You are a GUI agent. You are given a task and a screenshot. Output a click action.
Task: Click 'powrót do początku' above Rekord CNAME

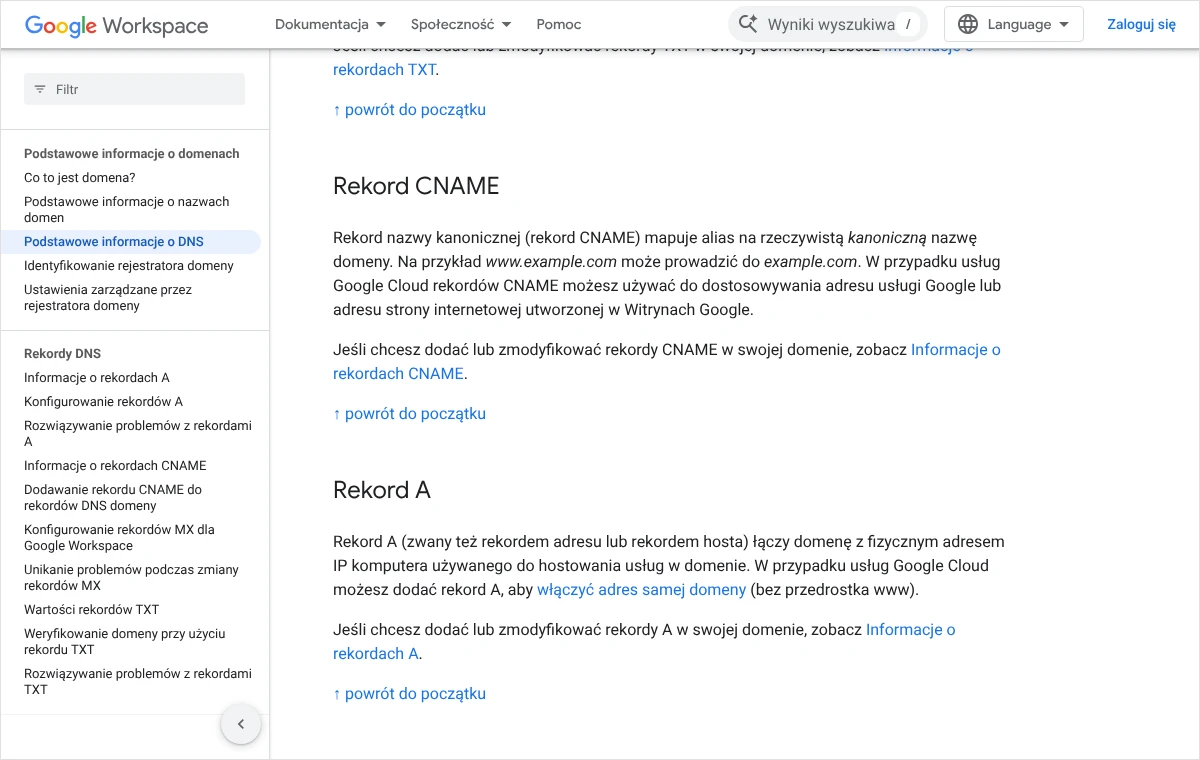(x=410, y=109)
